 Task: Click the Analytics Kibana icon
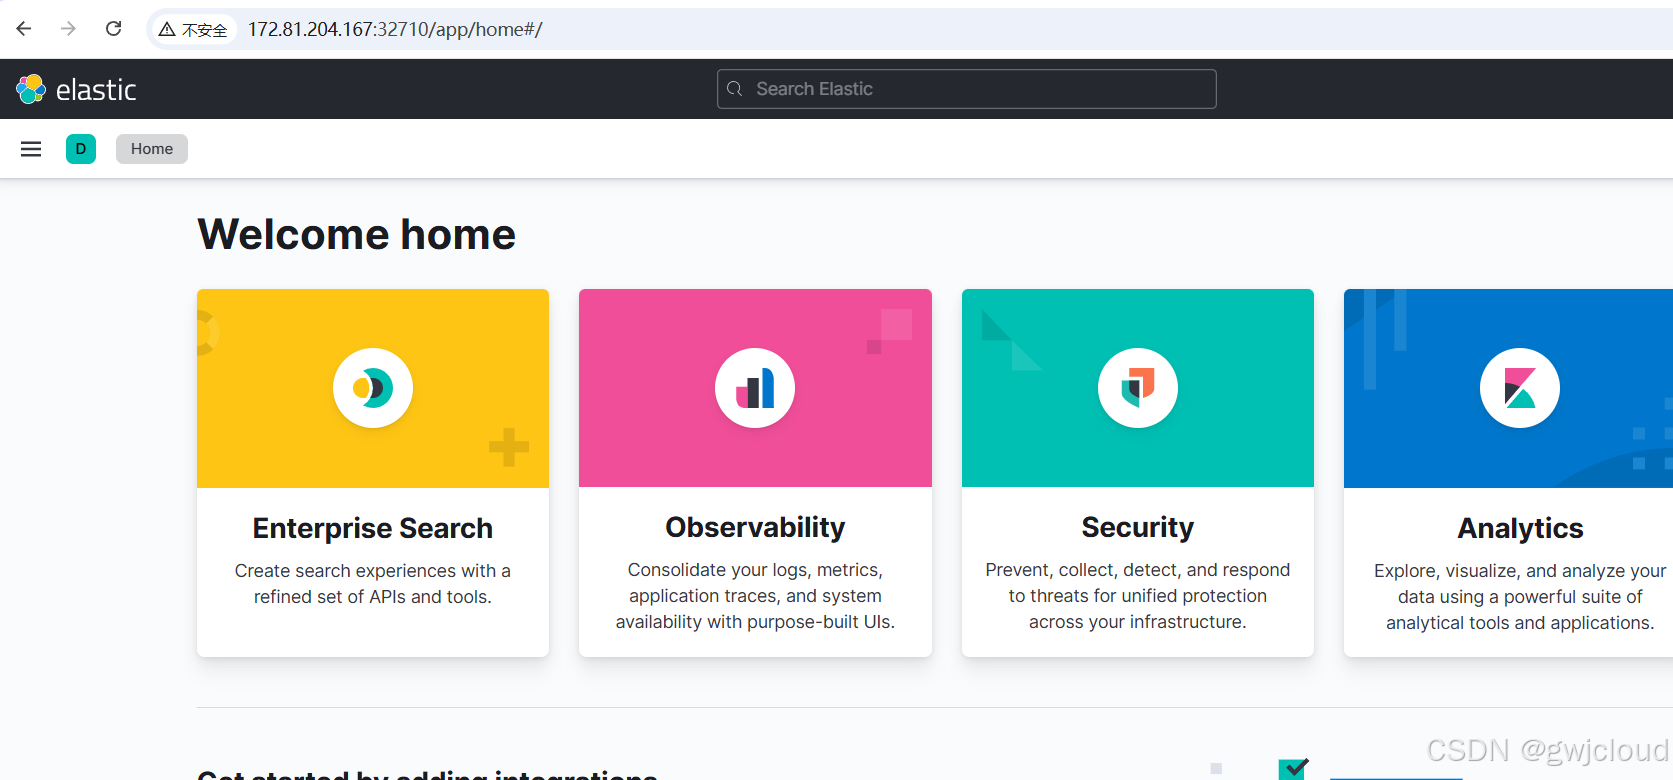[x=1520, y=388]
